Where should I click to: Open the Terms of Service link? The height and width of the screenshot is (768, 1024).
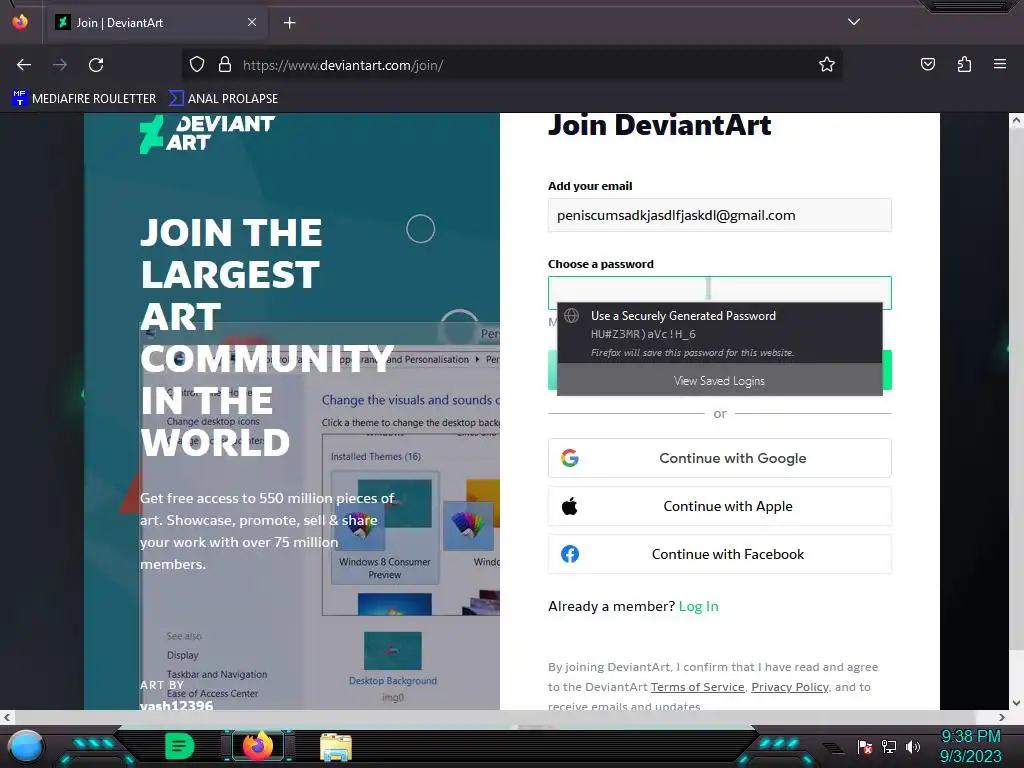tap(697, 687)
